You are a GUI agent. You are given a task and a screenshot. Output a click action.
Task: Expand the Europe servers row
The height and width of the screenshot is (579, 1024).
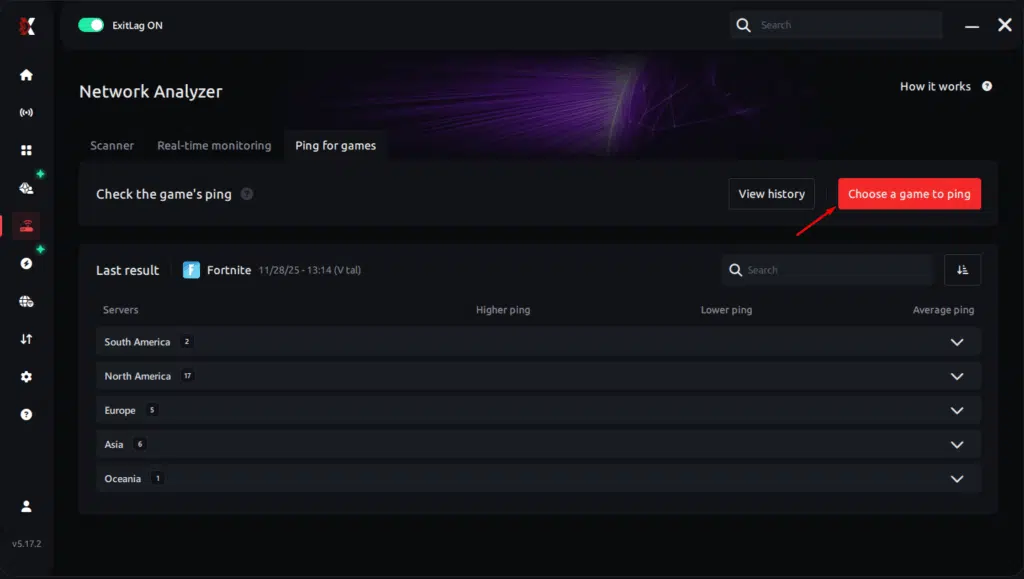click(x=538, y=410)
